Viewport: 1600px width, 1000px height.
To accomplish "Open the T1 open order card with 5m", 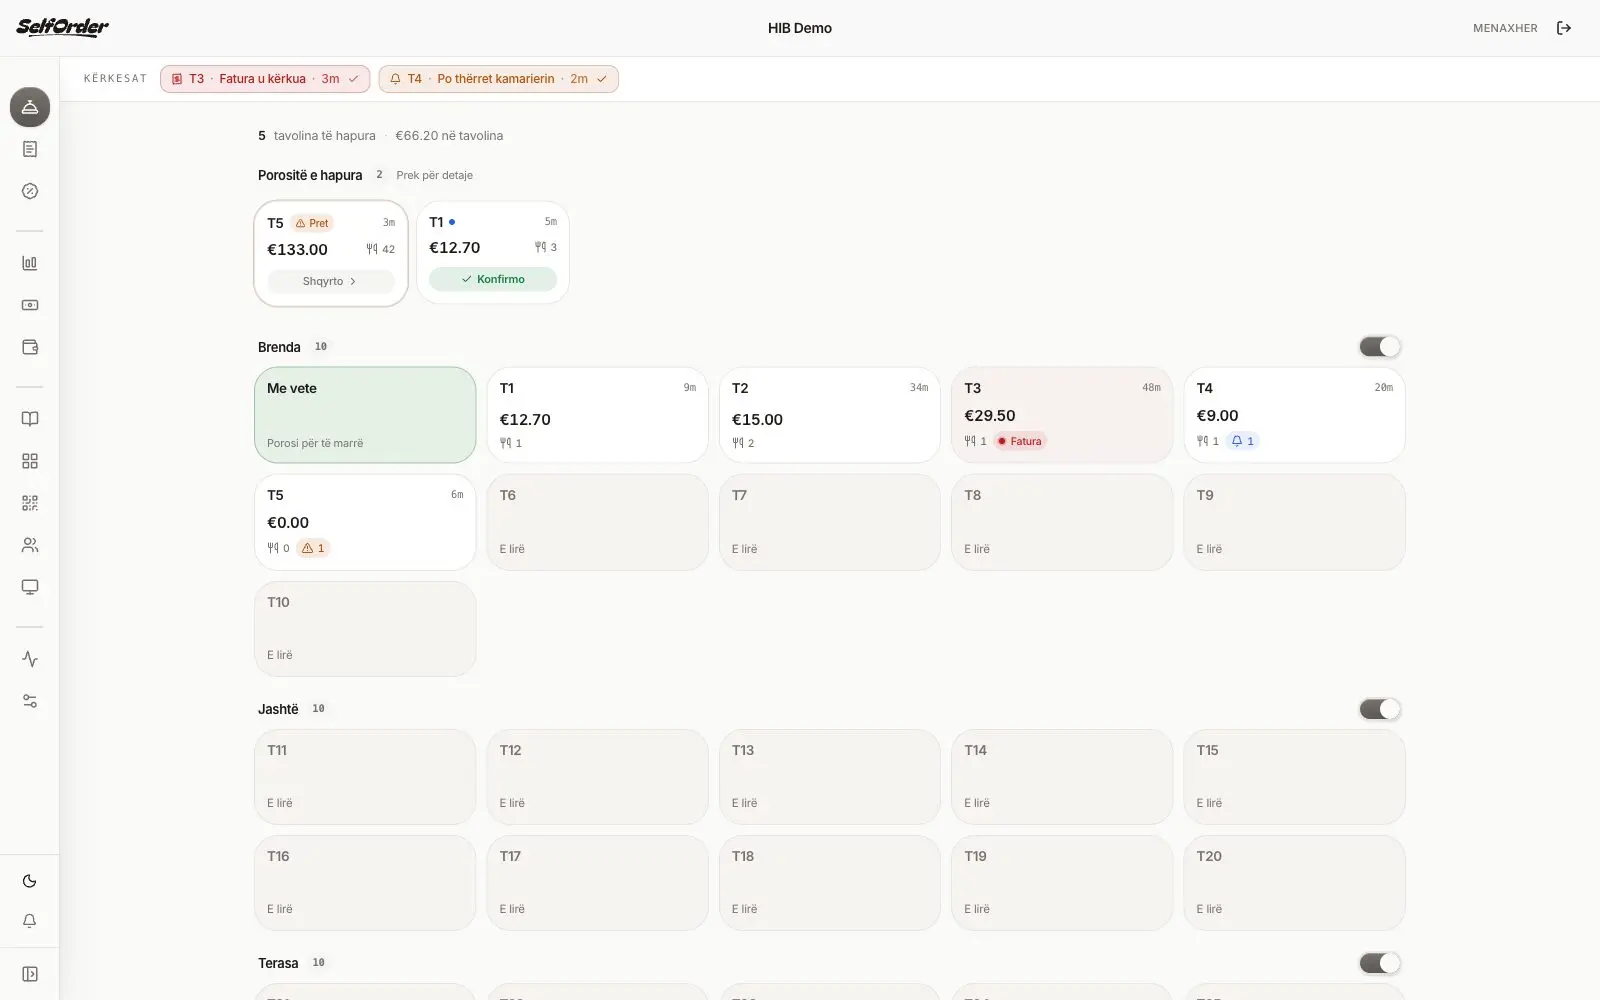I will [x=493, y=252].
